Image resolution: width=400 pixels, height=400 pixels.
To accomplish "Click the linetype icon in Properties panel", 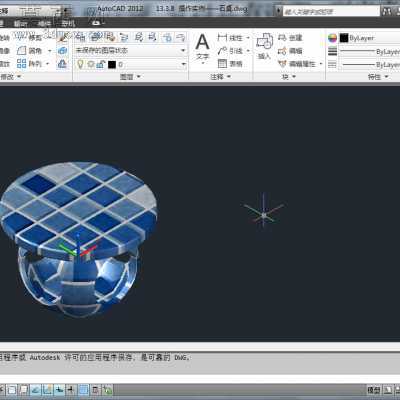I will click(x=332, y=64).
